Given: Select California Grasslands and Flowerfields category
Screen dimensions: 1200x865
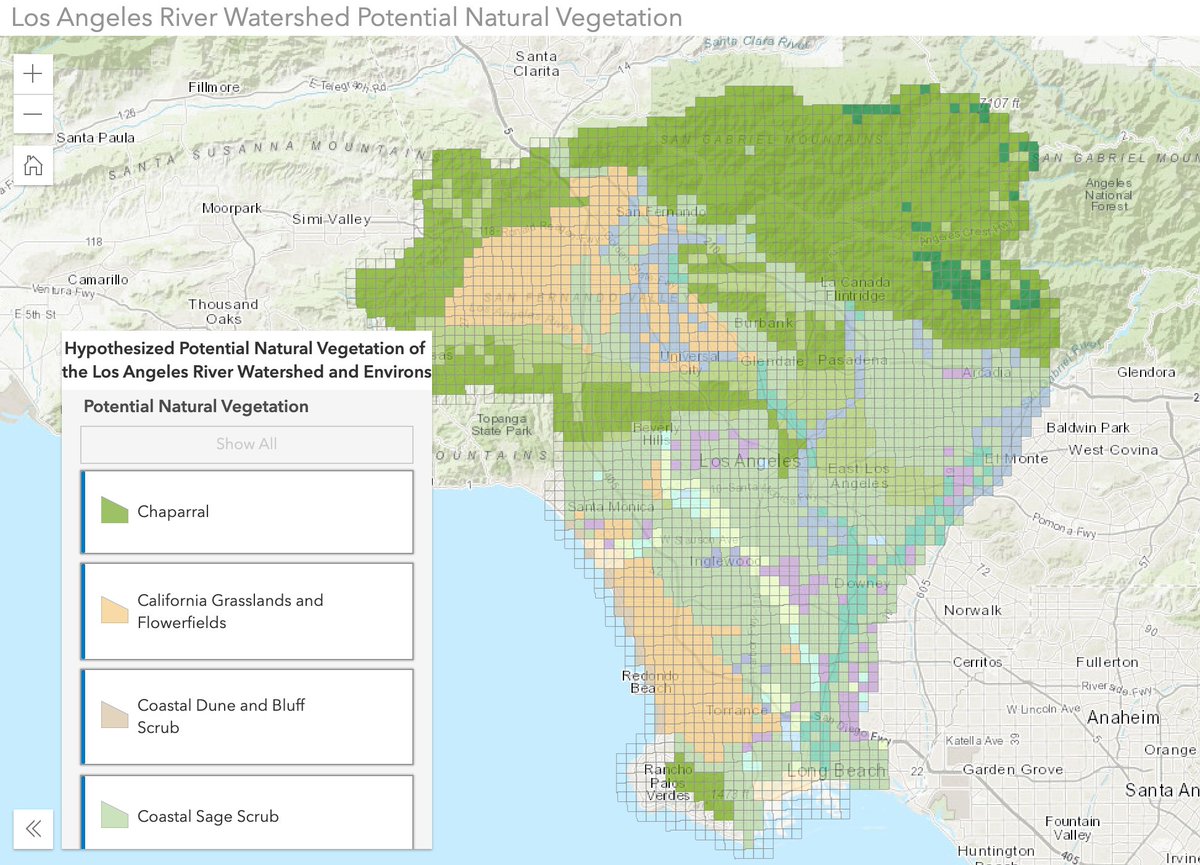Looking at the screenshot, I should 247,611.
